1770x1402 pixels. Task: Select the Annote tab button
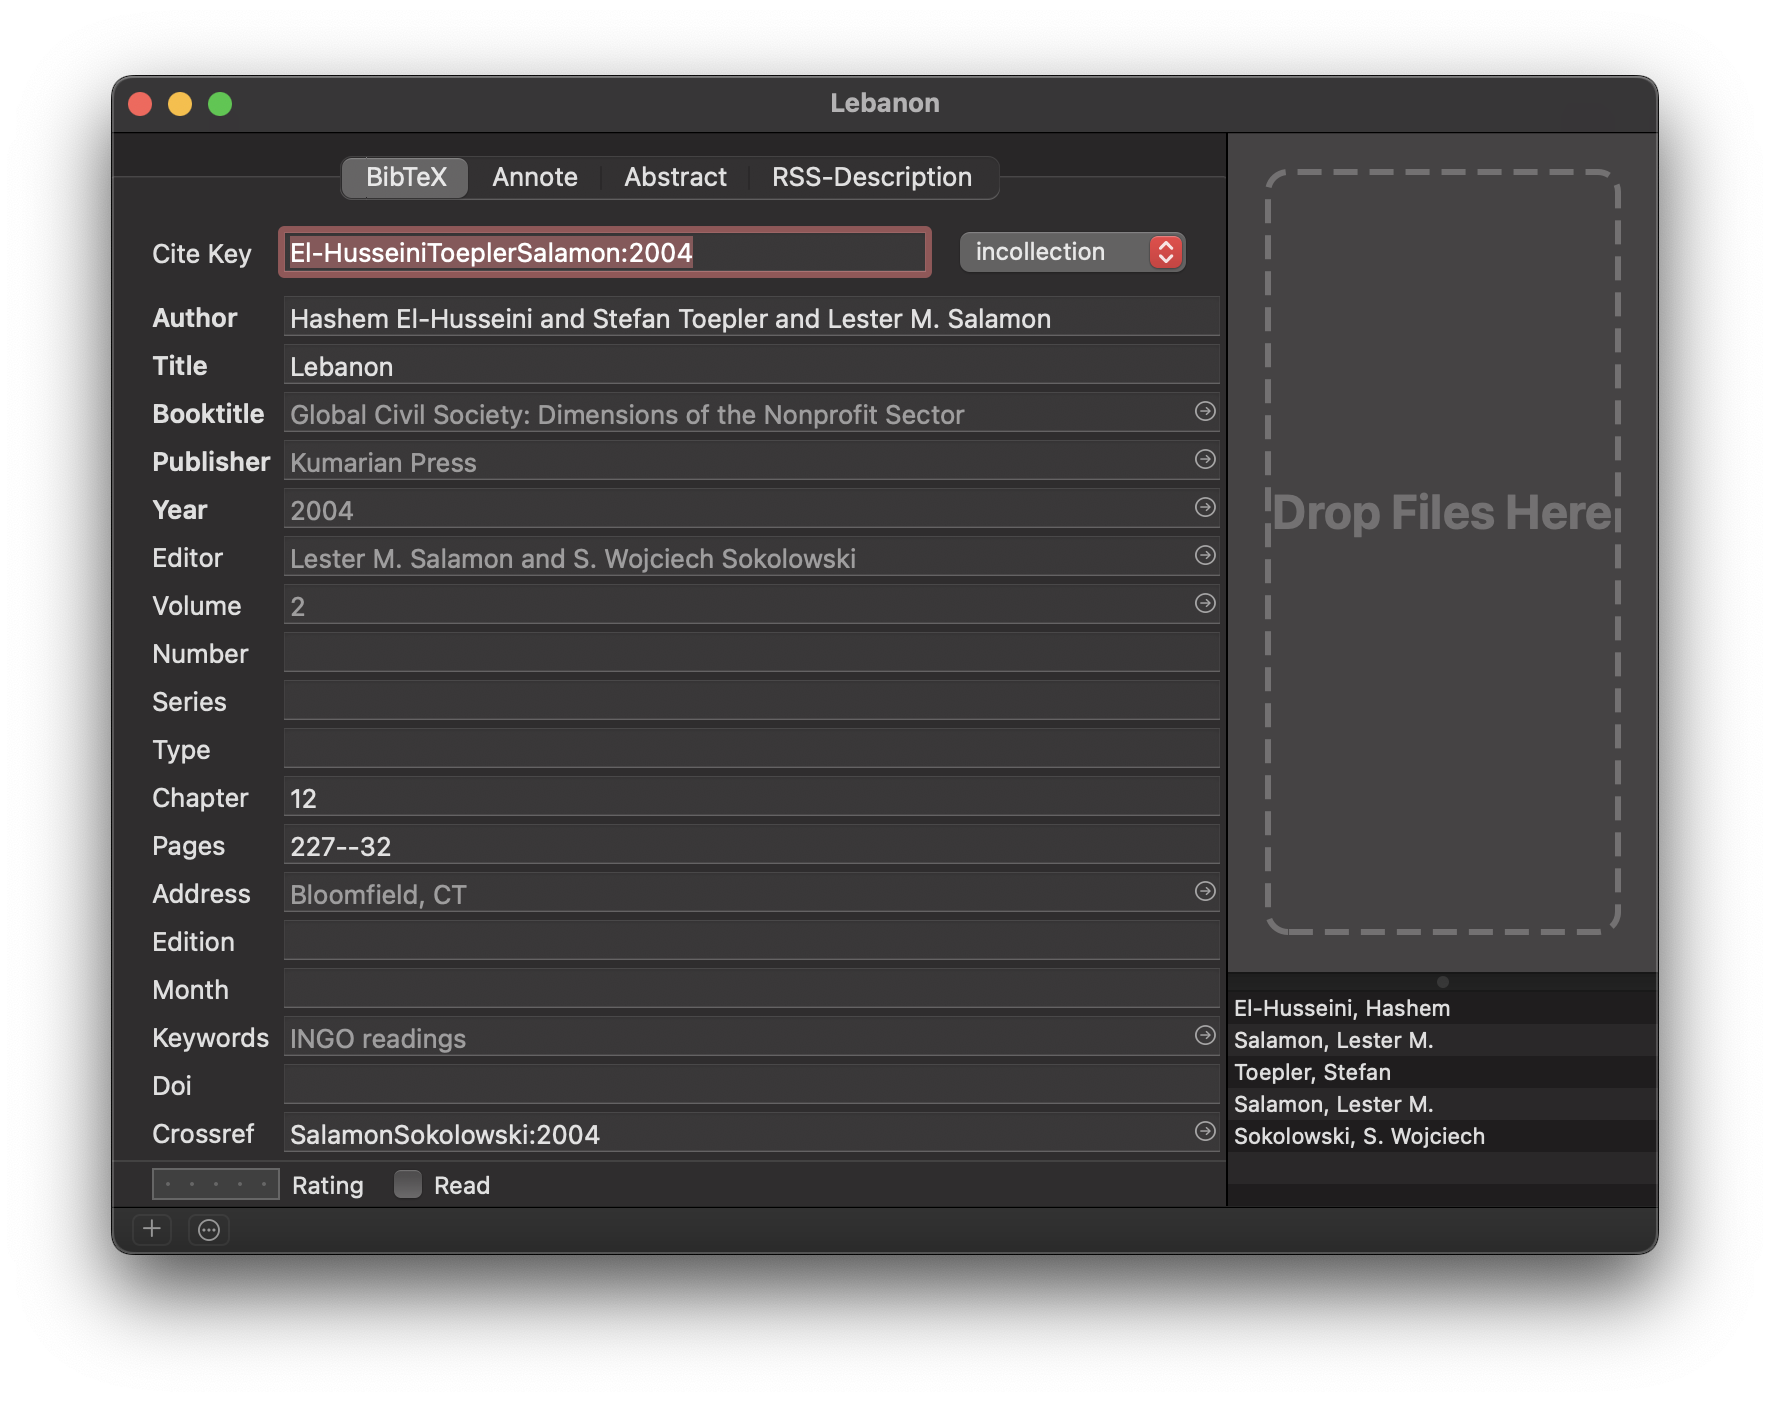point(534,177)
